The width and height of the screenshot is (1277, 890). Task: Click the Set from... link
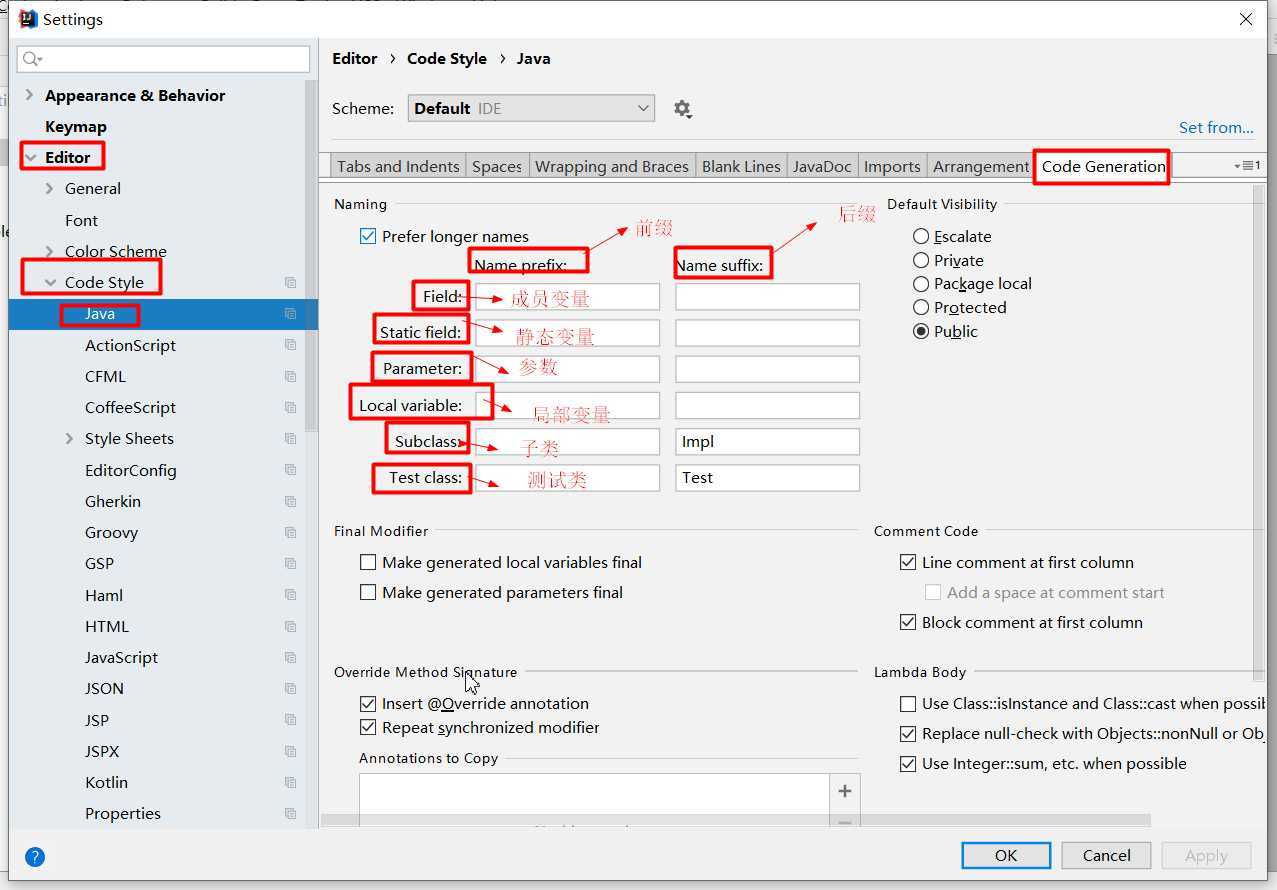click(x=1216, y=128)
